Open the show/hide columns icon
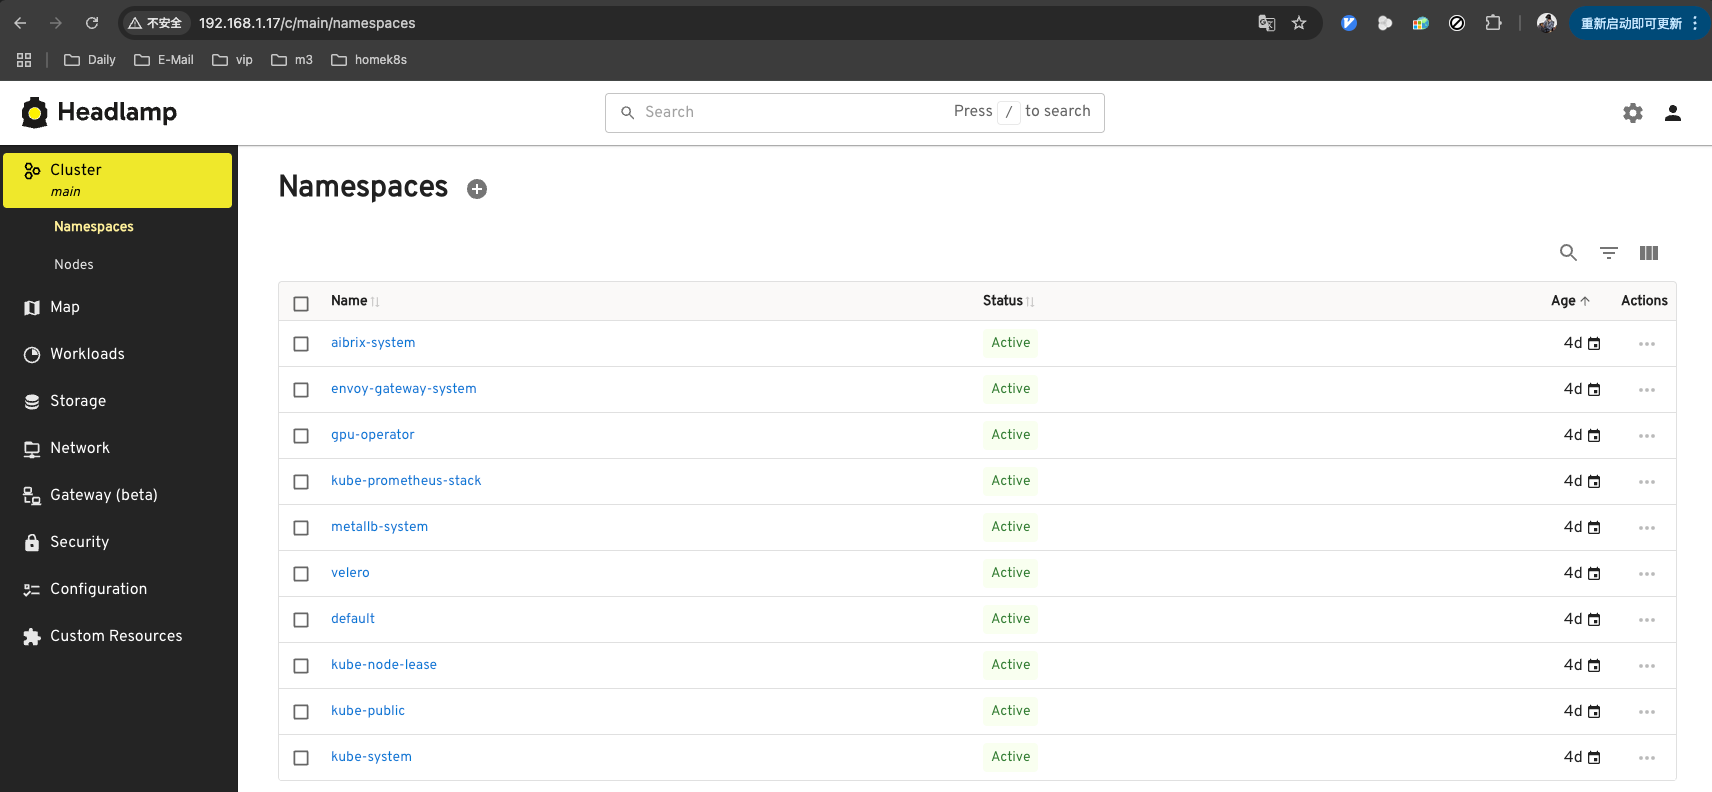Image resolution: width=1712 pixels, height=792 pixels. pyautogui.click(x=1649, y=253)
